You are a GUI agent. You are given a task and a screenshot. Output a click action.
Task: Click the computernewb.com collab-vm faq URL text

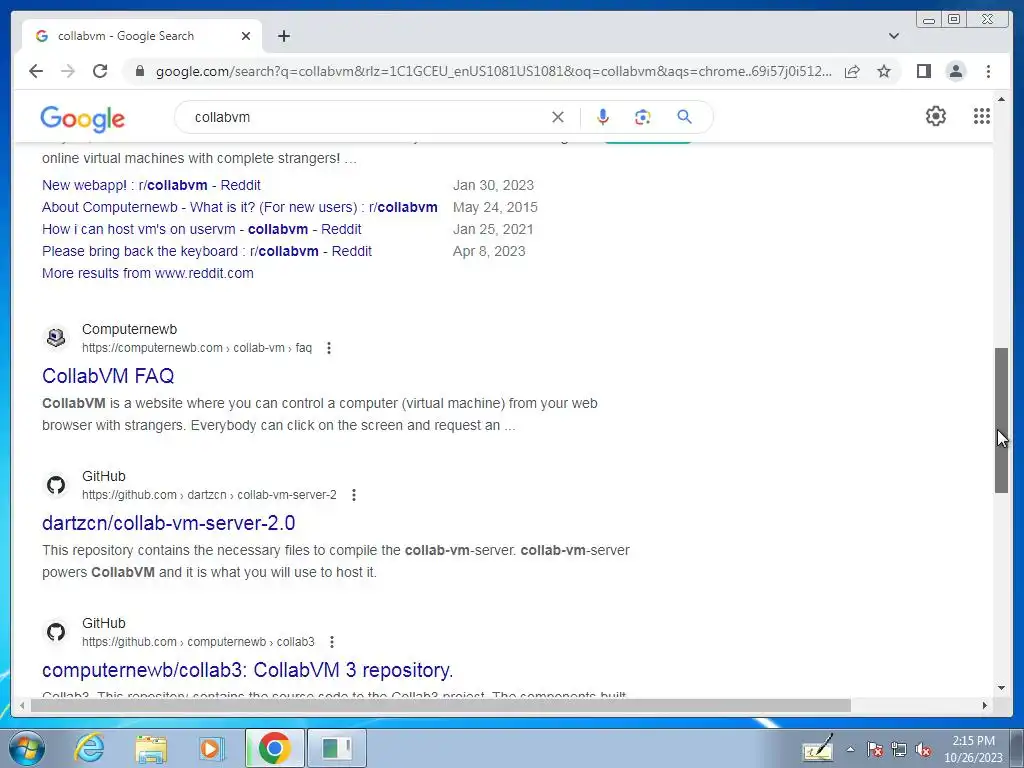click(x=197, y=348)
